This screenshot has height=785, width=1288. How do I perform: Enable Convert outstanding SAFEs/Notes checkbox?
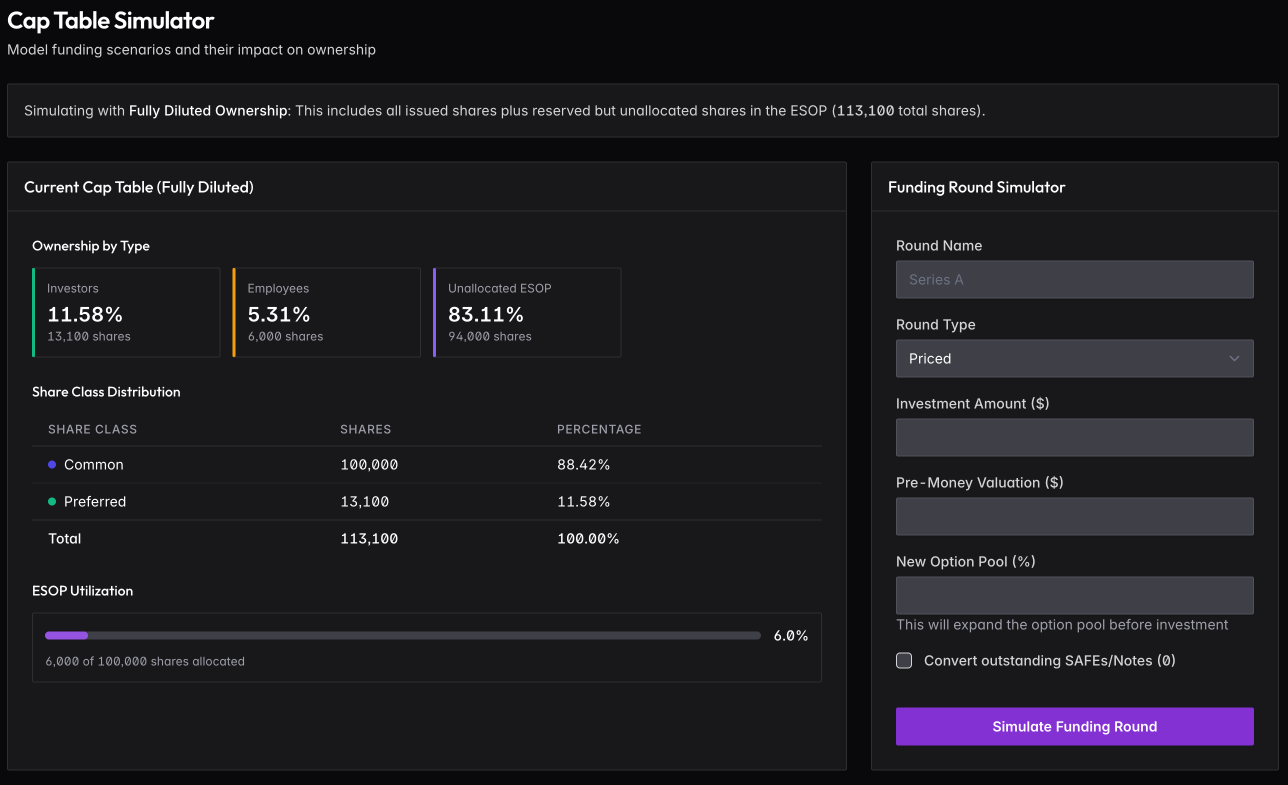pos(904,660)
